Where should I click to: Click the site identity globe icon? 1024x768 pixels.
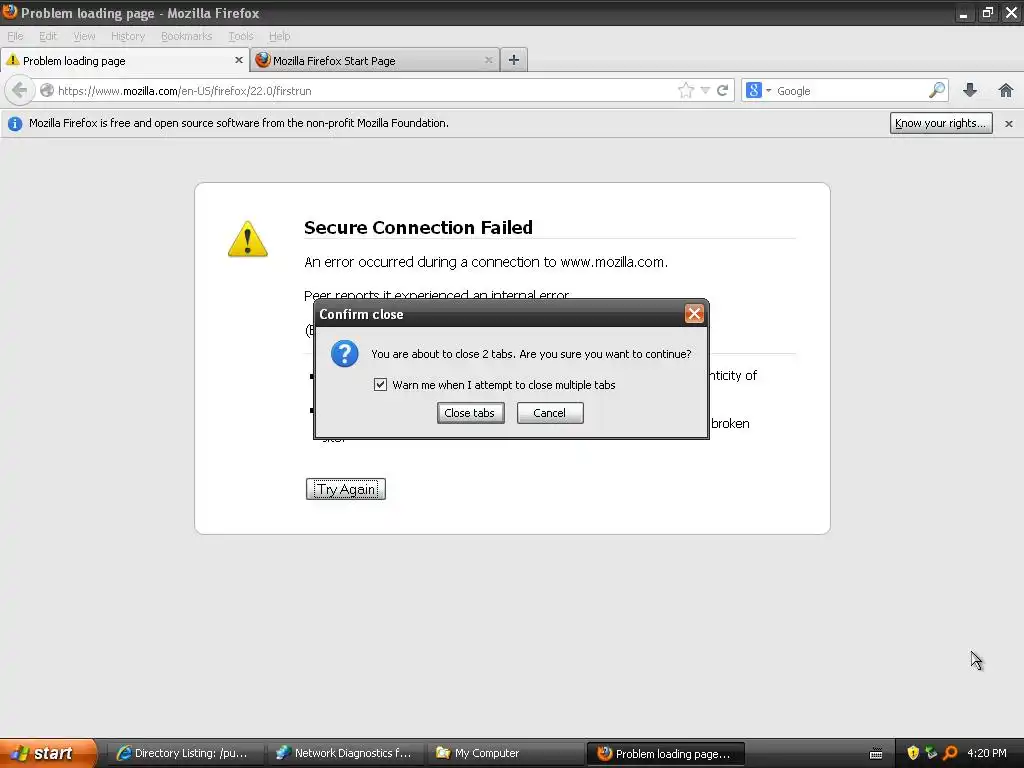point(46,91)
